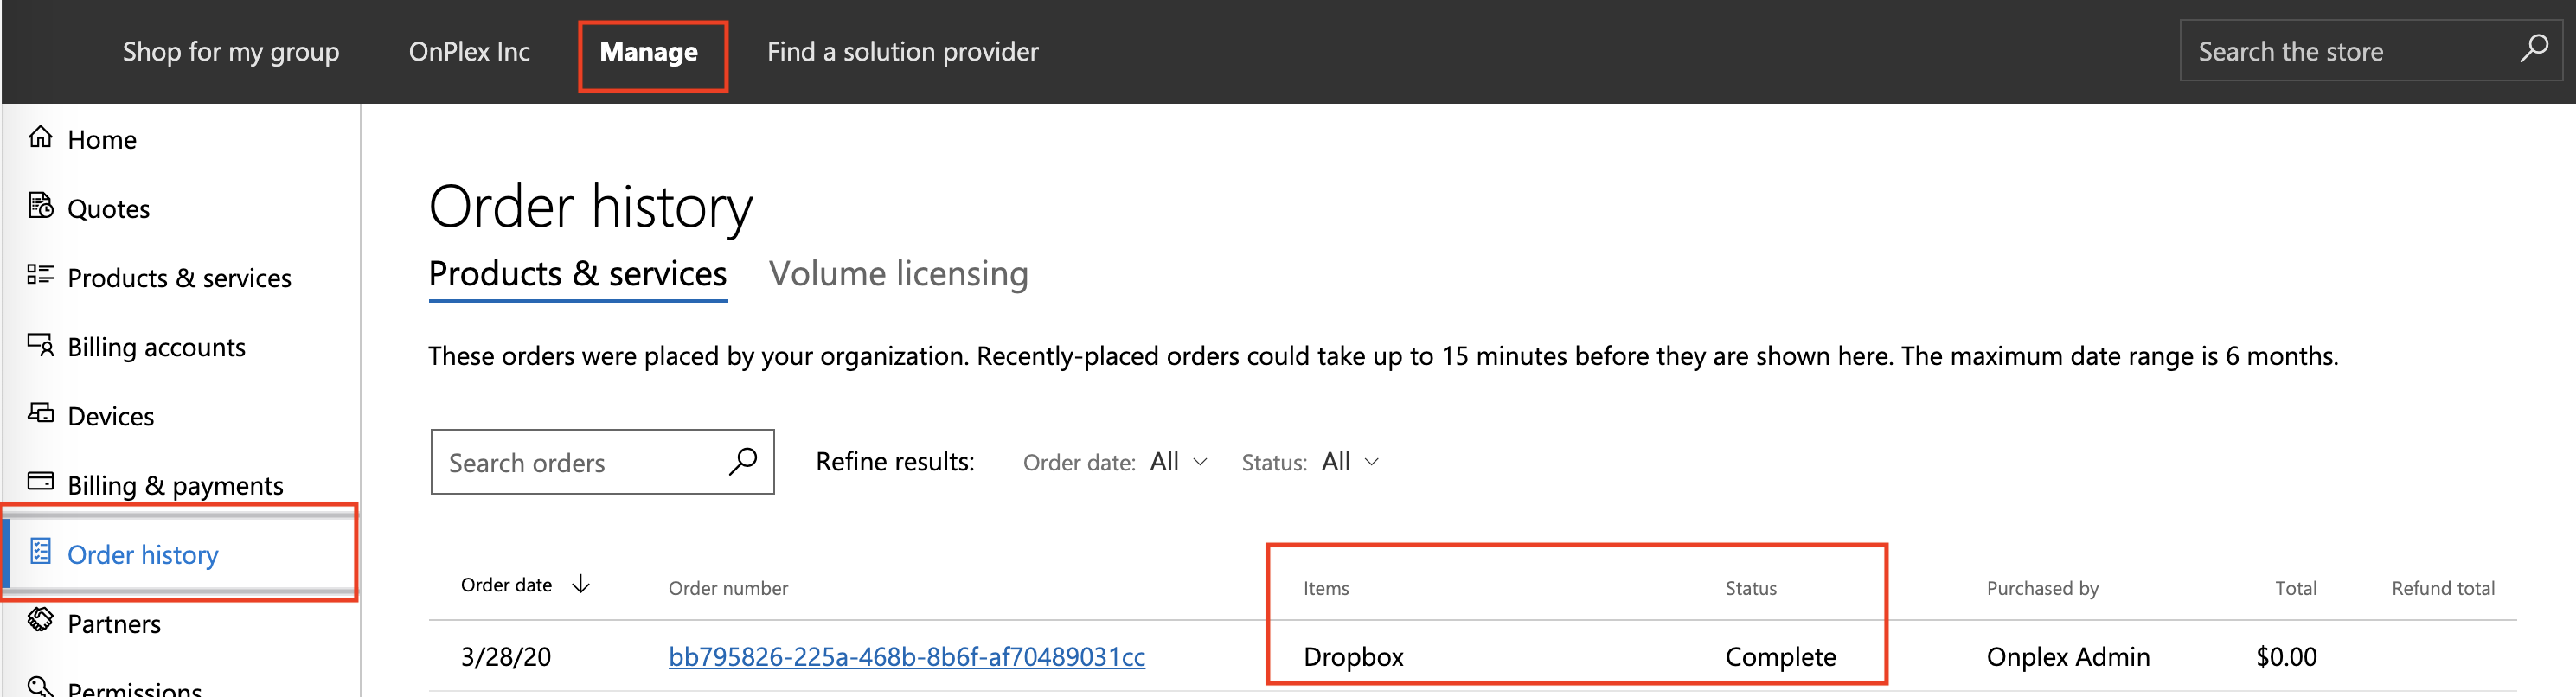This screenshot has width=2576, height=697.
Task: Go to Home in sidebar
Action: coord(101,139)
